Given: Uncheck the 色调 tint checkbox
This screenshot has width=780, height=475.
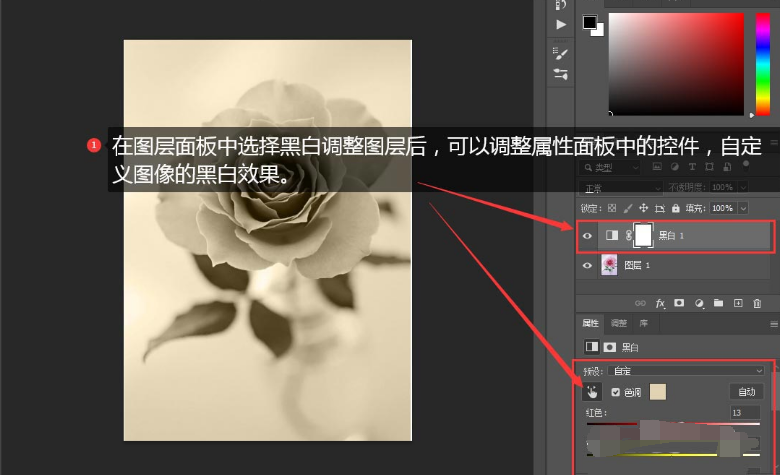Looking at the screenshot, I should 615,392.
